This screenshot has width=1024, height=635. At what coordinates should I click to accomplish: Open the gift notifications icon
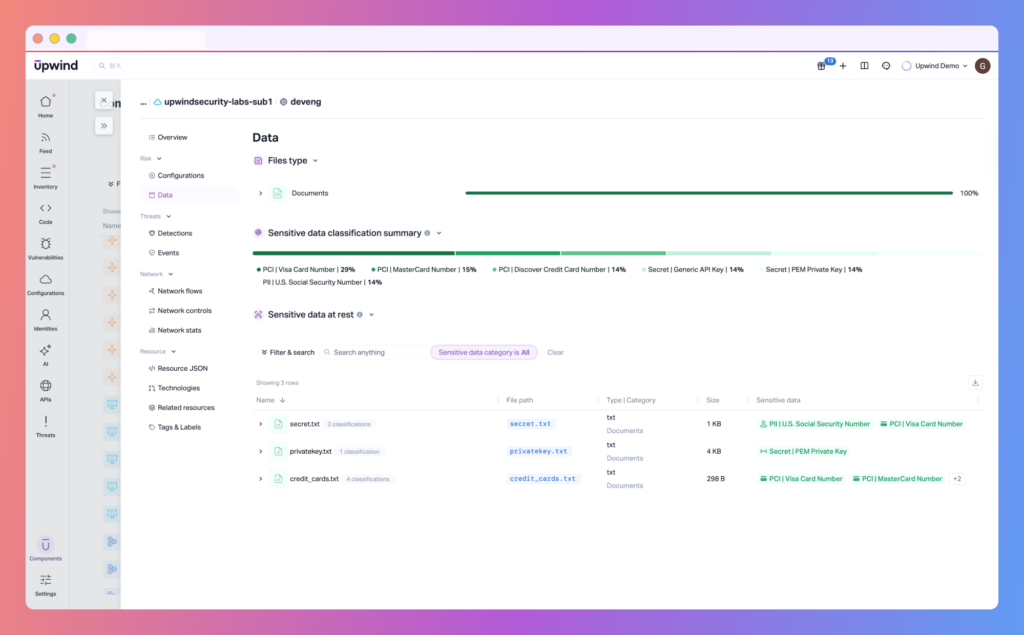point(822,66)
